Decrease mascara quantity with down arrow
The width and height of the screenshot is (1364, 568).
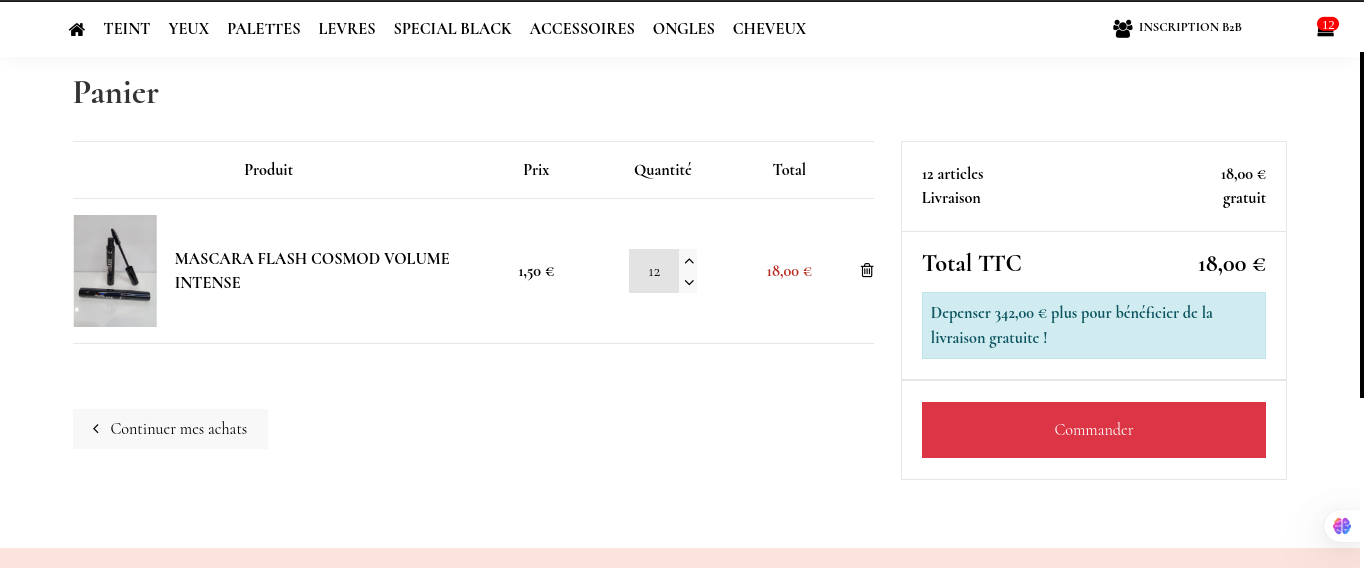(688, 283)
